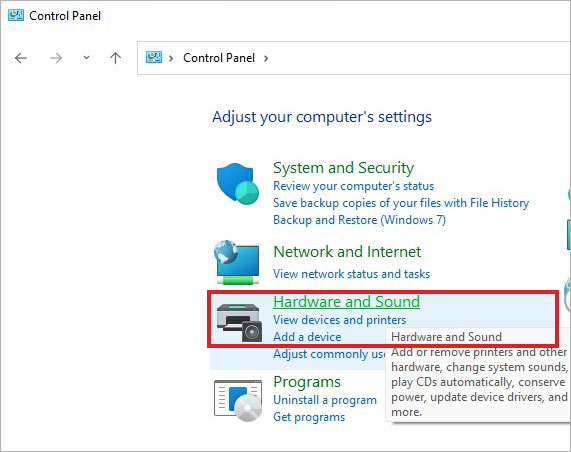Viewport: 571px width, 452px height.
Task: Click the Programs disc icon
Action: (238, 400)
